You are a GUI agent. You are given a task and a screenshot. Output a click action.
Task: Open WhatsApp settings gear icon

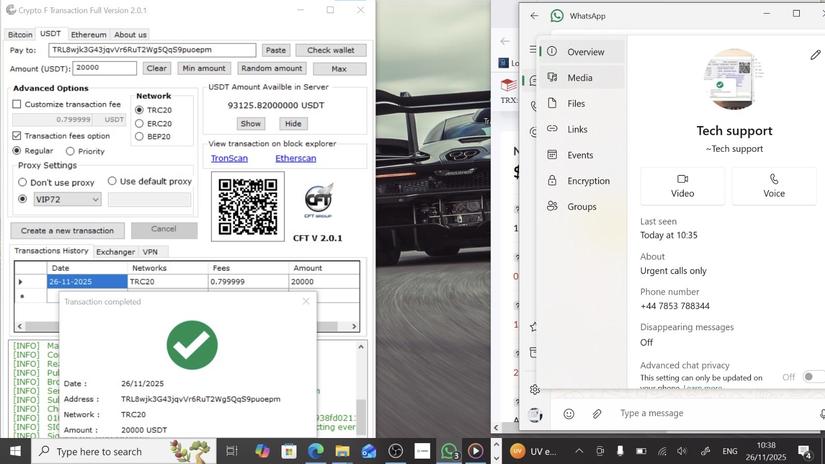(x=535, y=389)
